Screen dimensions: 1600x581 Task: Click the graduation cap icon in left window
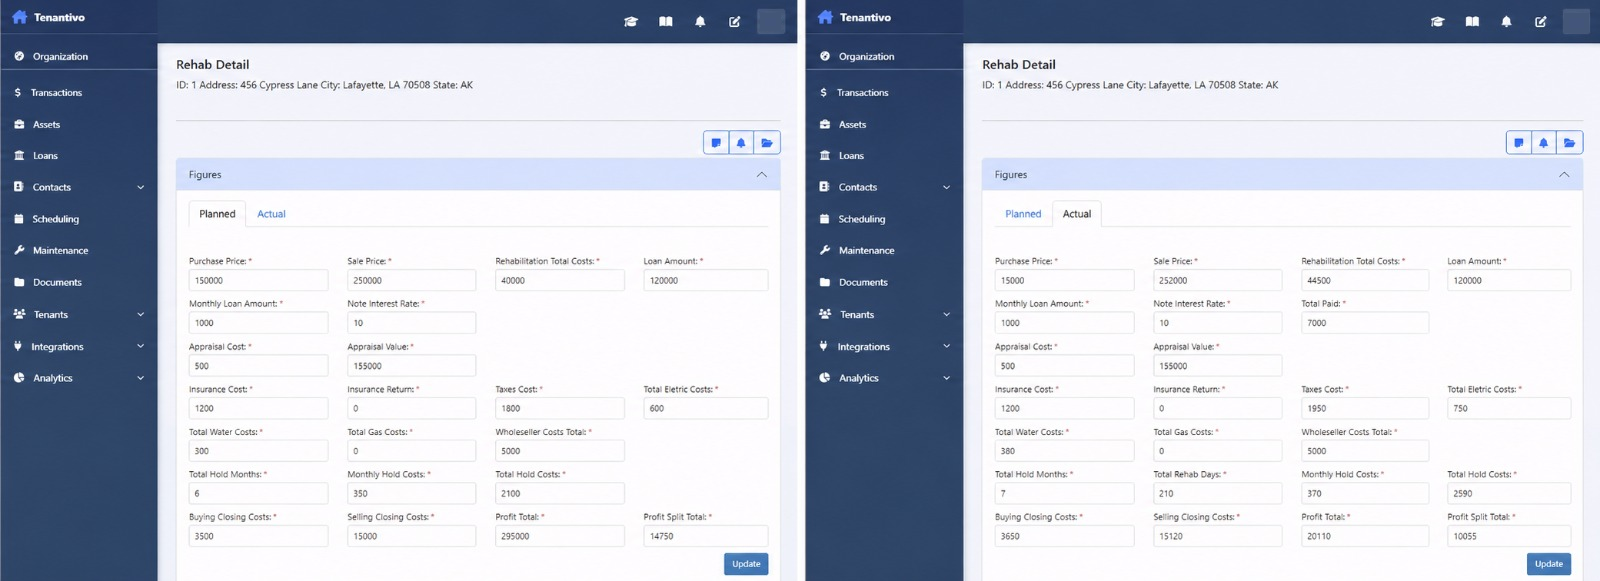[x=631, y=21]
